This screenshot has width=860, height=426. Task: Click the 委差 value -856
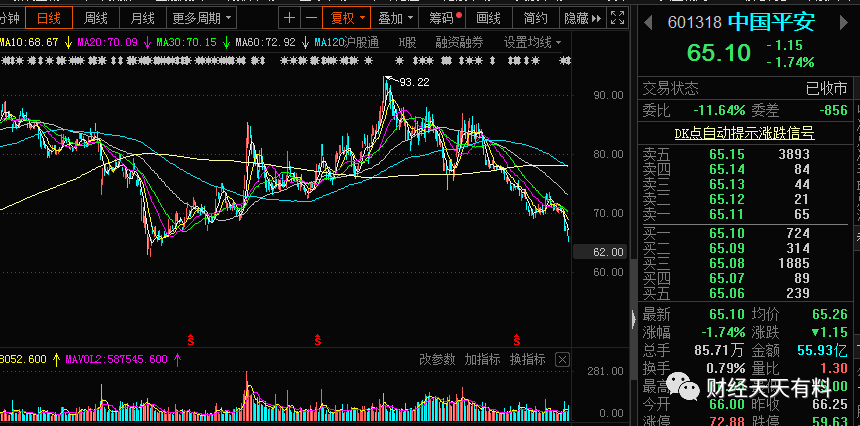[x=833, y=110]
